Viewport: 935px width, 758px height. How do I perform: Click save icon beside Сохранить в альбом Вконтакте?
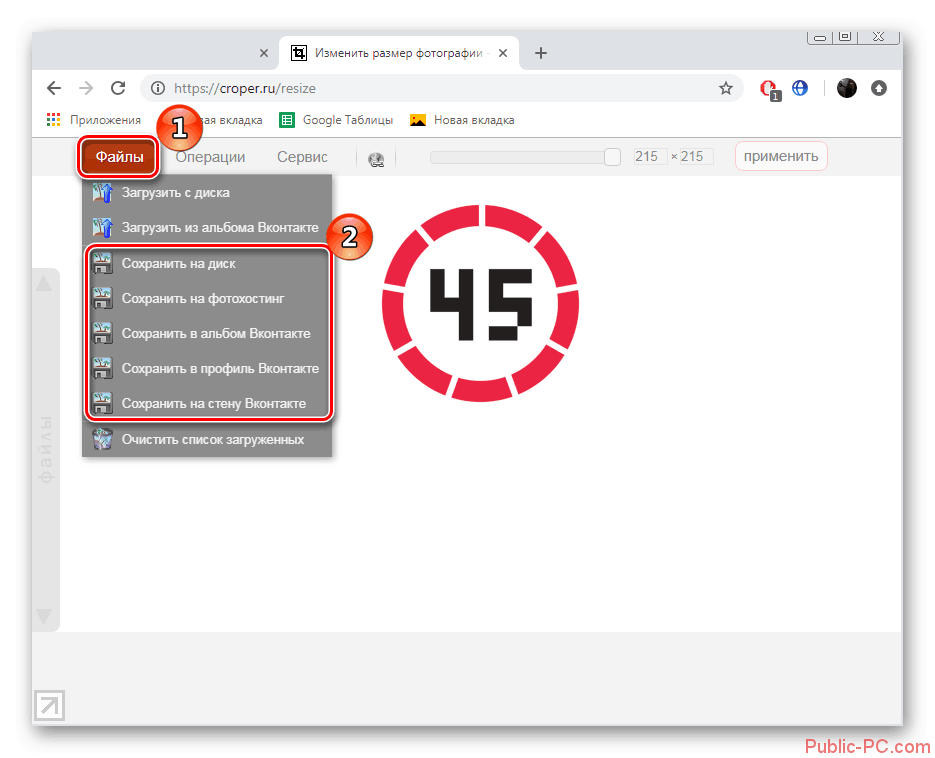[103, 333]
